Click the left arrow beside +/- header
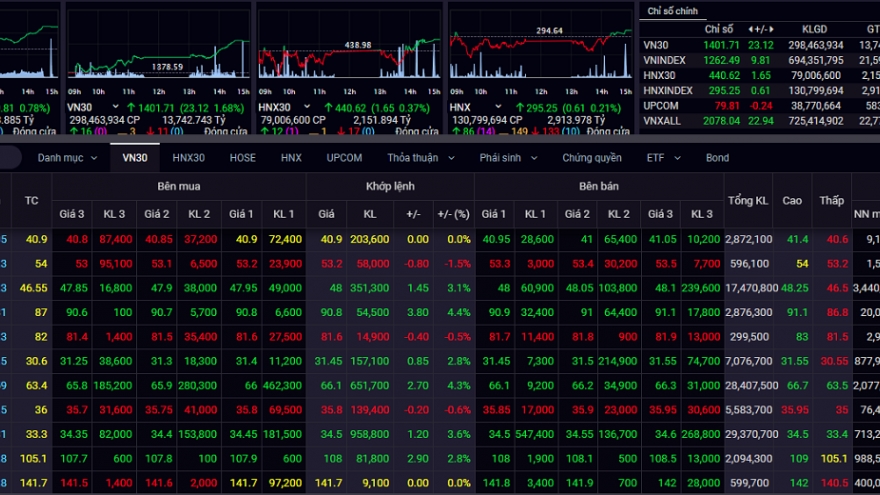 coord(750,29)
